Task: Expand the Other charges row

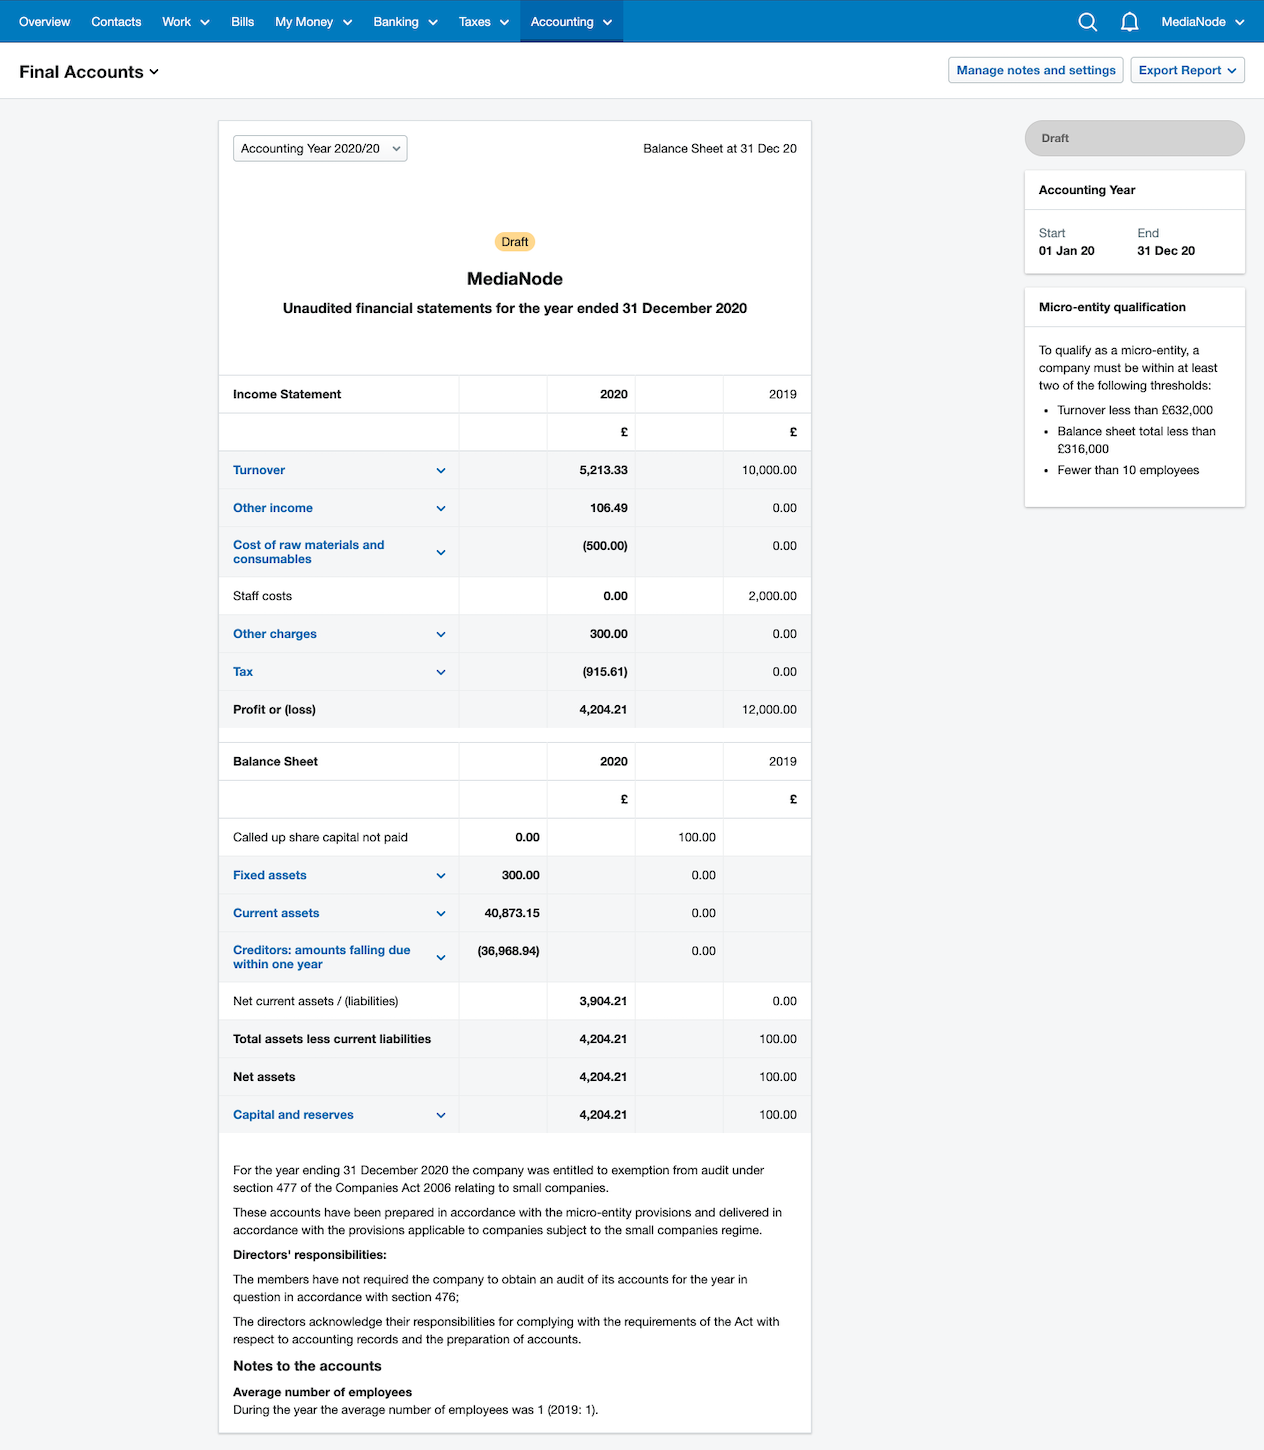Action: pos(440,634)
